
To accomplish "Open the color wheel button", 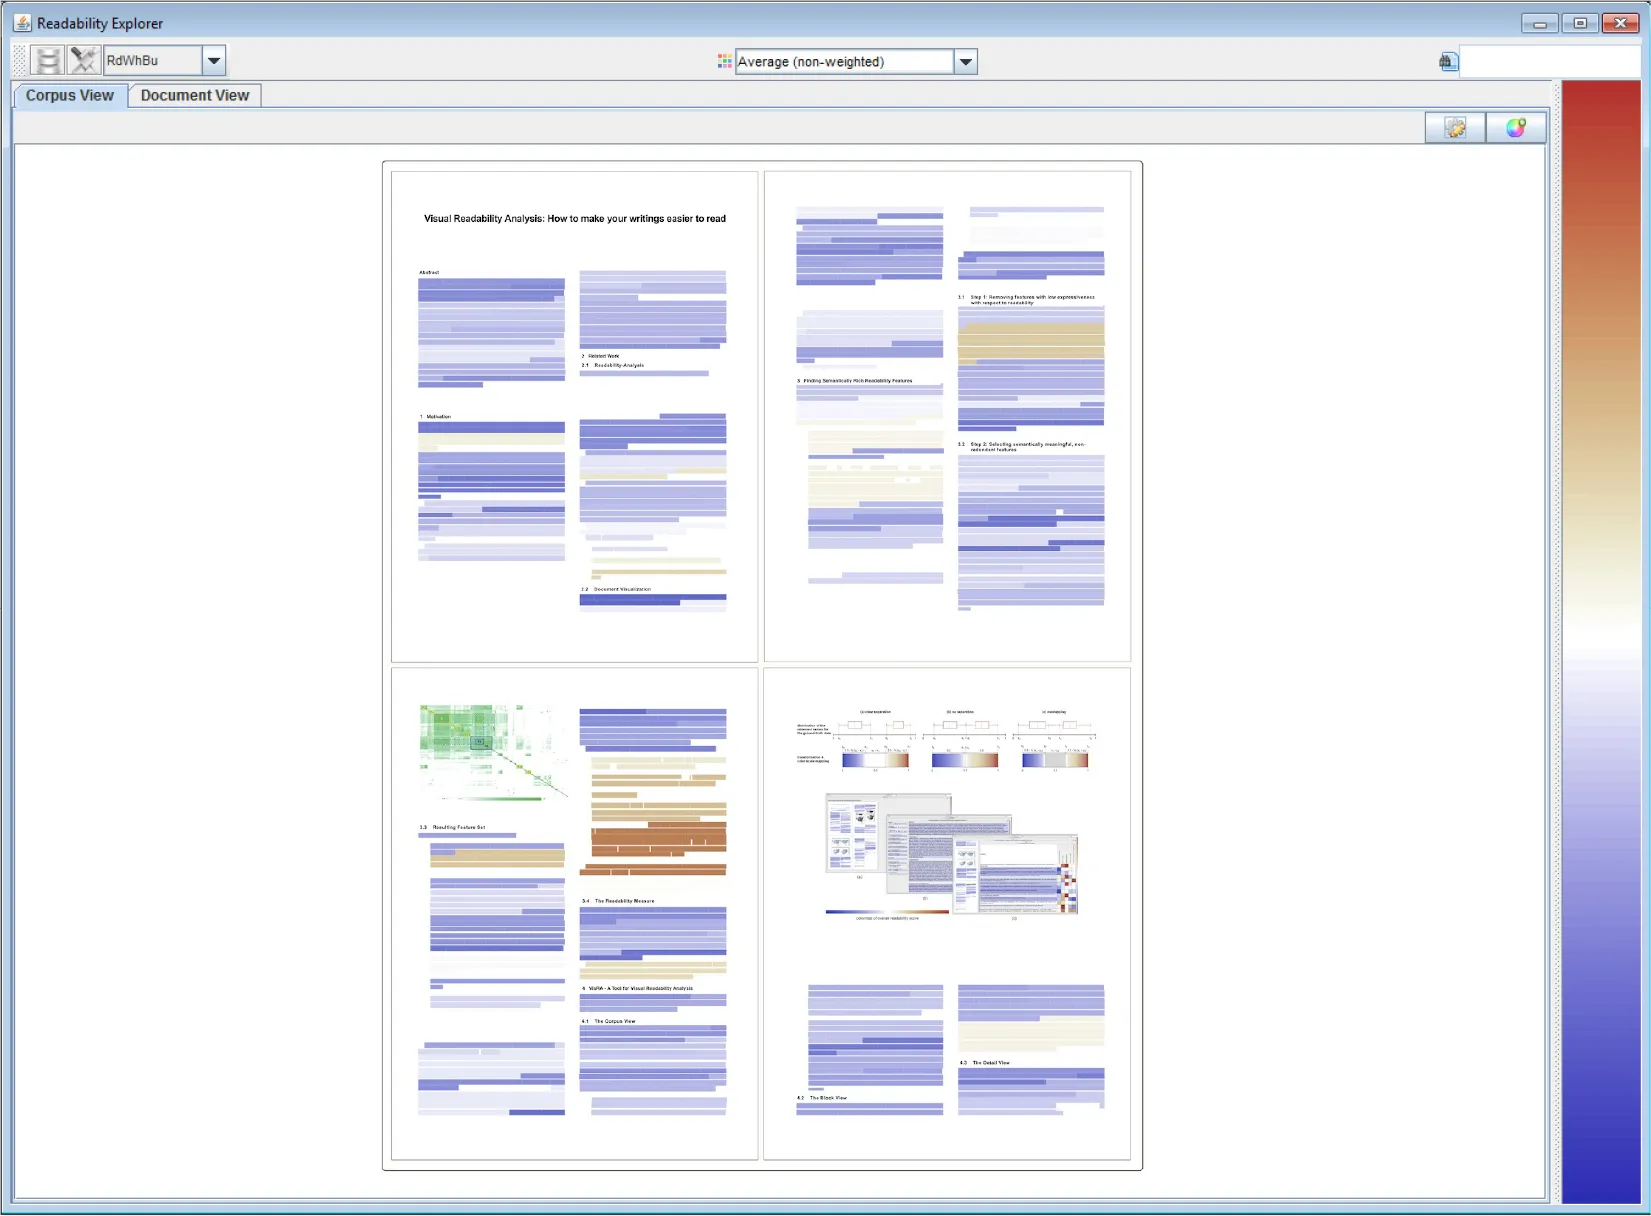I will (x=1516, y=127).
